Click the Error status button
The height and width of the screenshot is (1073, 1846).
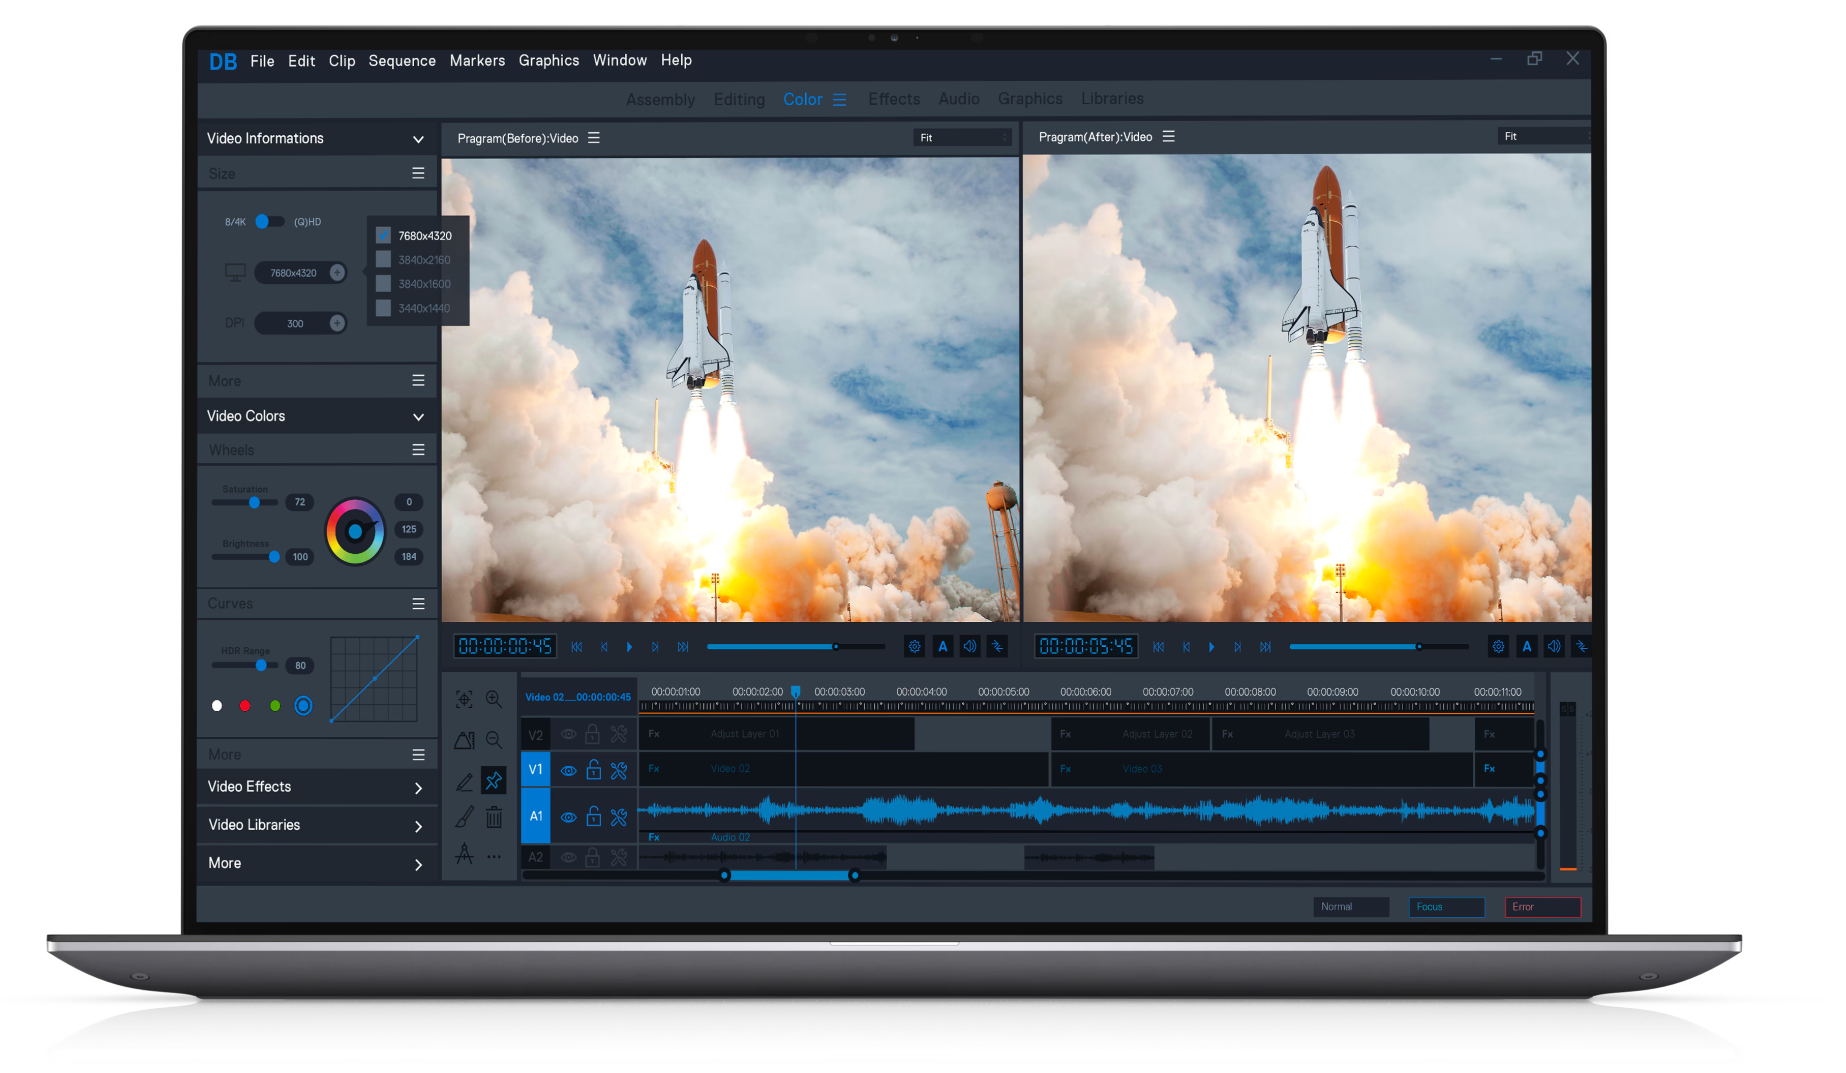tap(1543, 907)
